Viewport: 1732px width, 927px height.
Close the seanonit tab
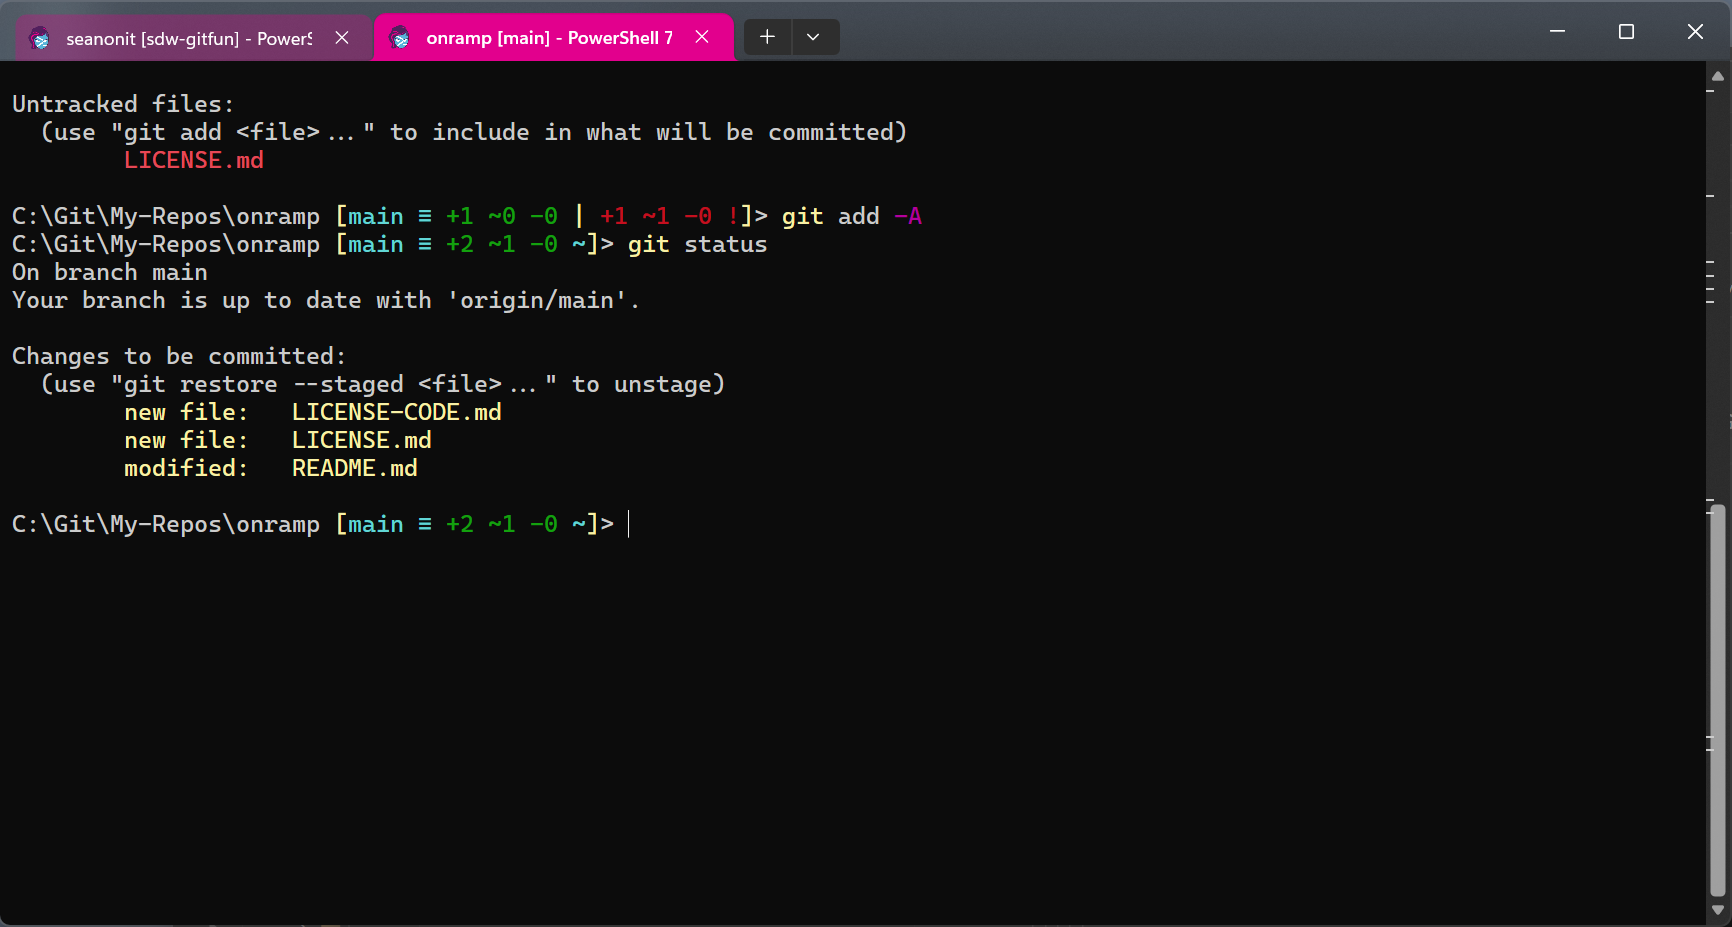[x=342, y=37]
